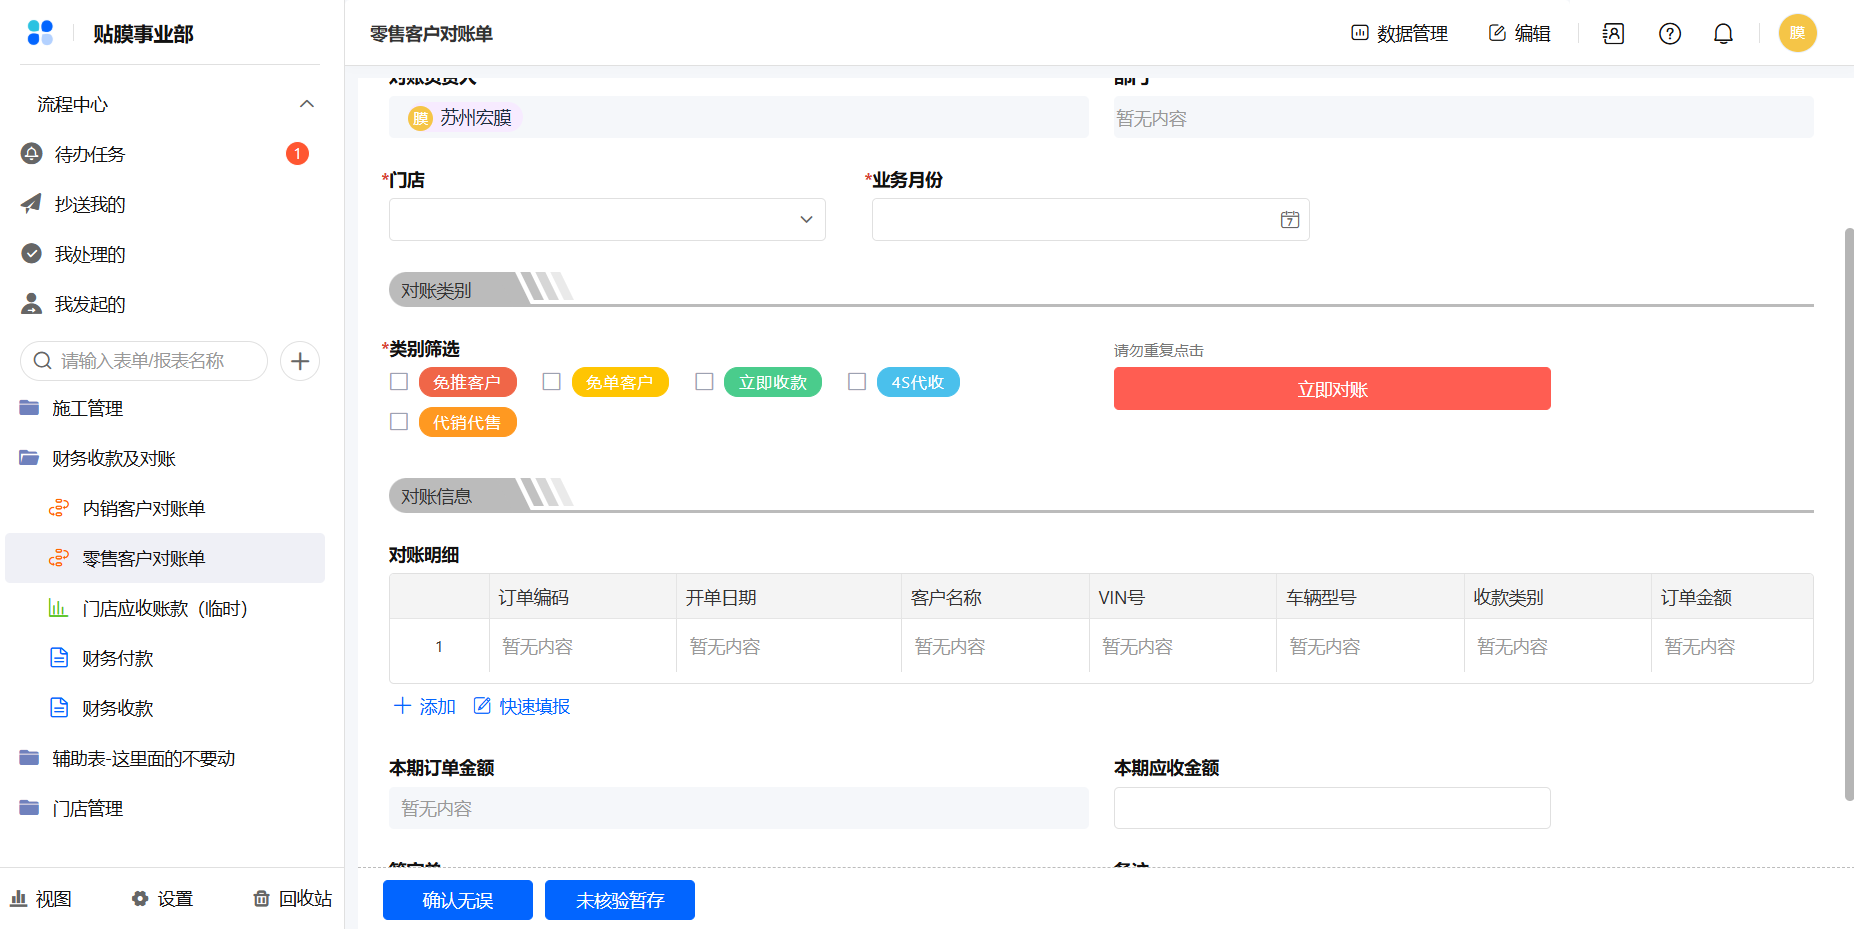Click the 财务收款 document icon
The width and height of the screenshot is (1854, 929).
pos(59,708)
